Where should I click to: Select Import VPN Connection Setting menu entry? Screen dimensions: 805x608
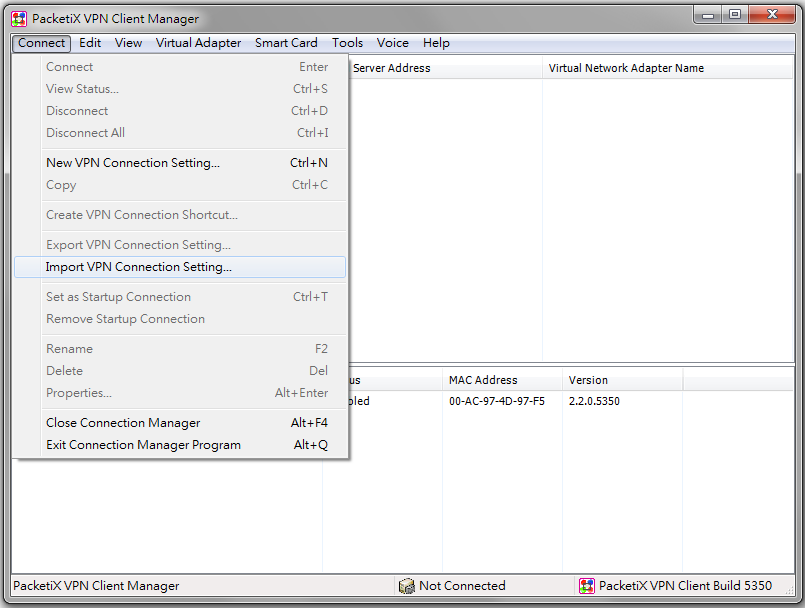(180, 267)
